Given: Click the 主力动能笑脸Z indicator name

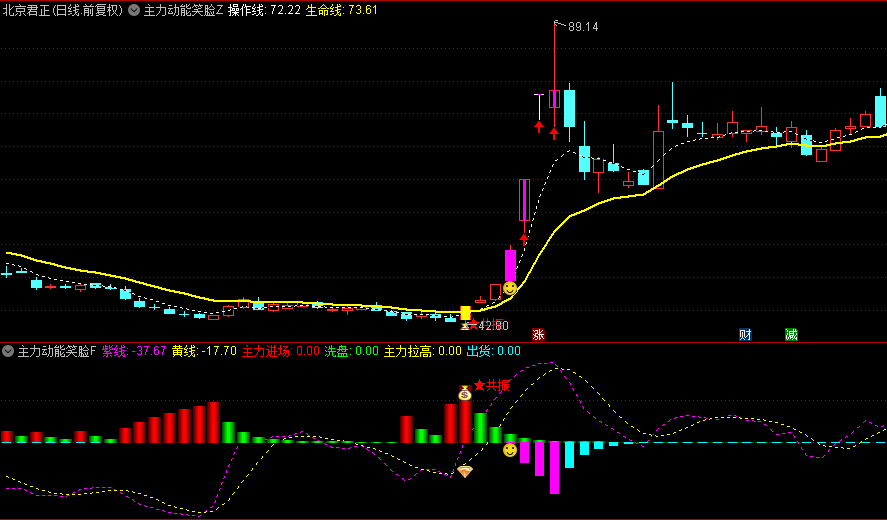Looking at the screenshot, I should pyautogui.click(x=183, y=10).
